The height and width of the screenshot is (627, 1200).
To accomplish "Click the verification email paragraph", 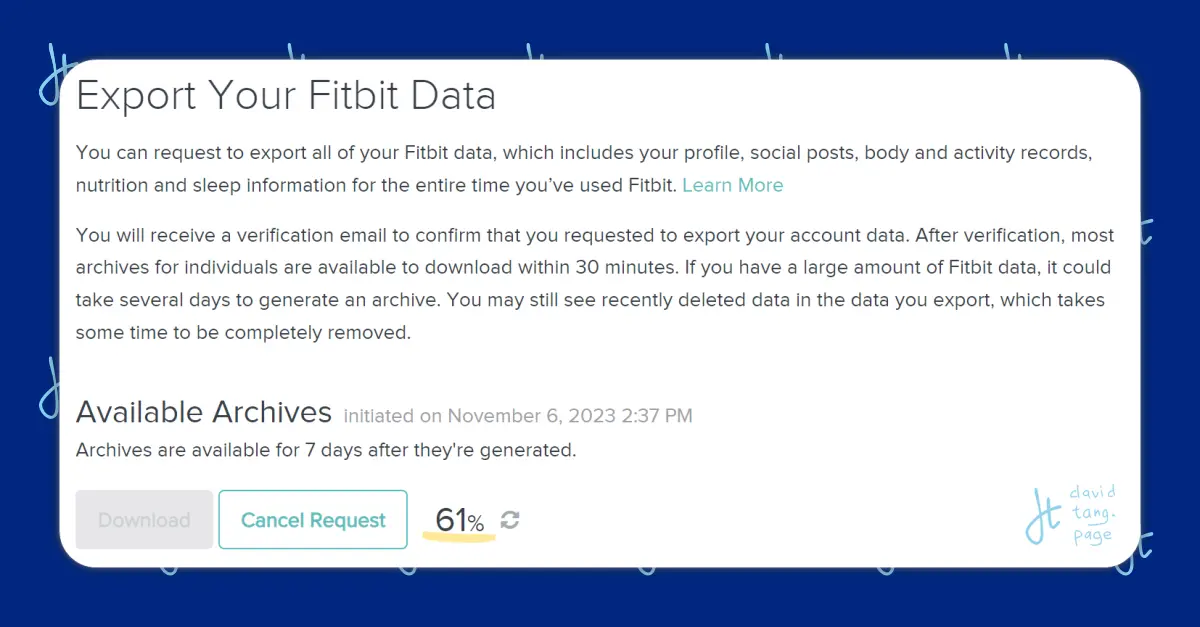I will [595, 284].
